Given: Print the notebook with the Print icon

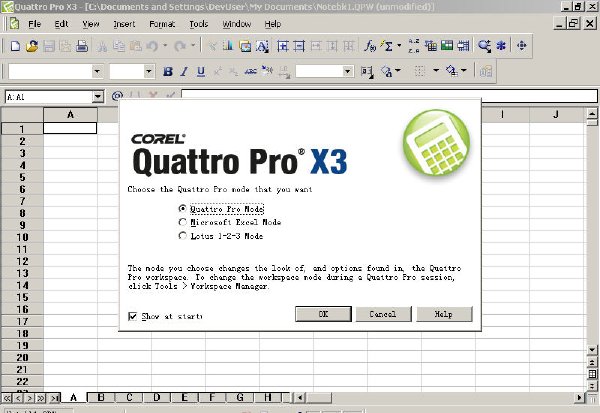Looking at the screenshot, I should tap(82, 46).
